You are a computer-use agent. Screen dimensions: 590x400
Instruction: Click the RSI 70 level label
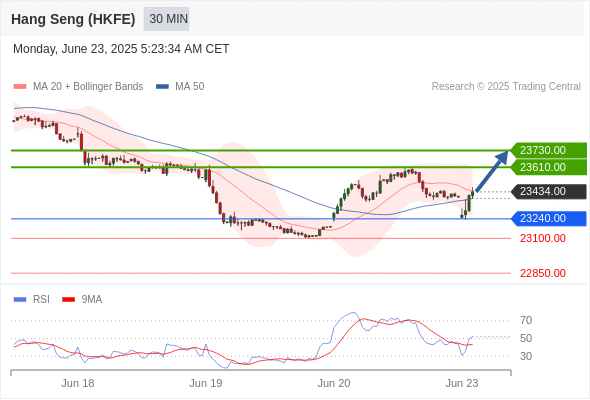tap(526, 321)
